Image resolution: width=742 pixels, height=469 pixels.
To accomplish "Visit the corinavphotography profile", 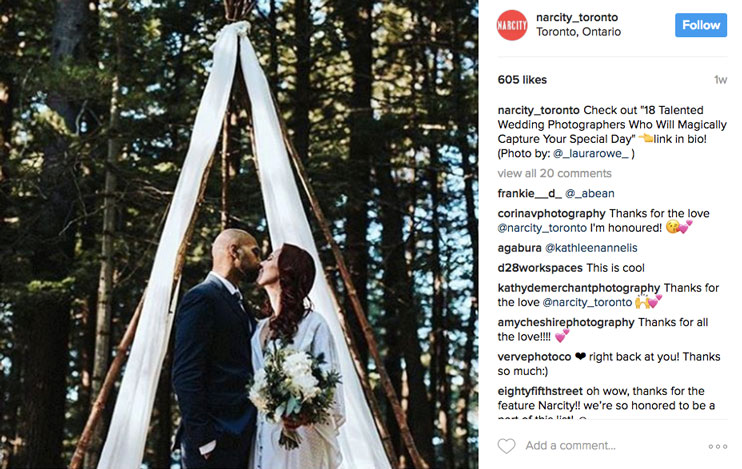I will (551, 213).
